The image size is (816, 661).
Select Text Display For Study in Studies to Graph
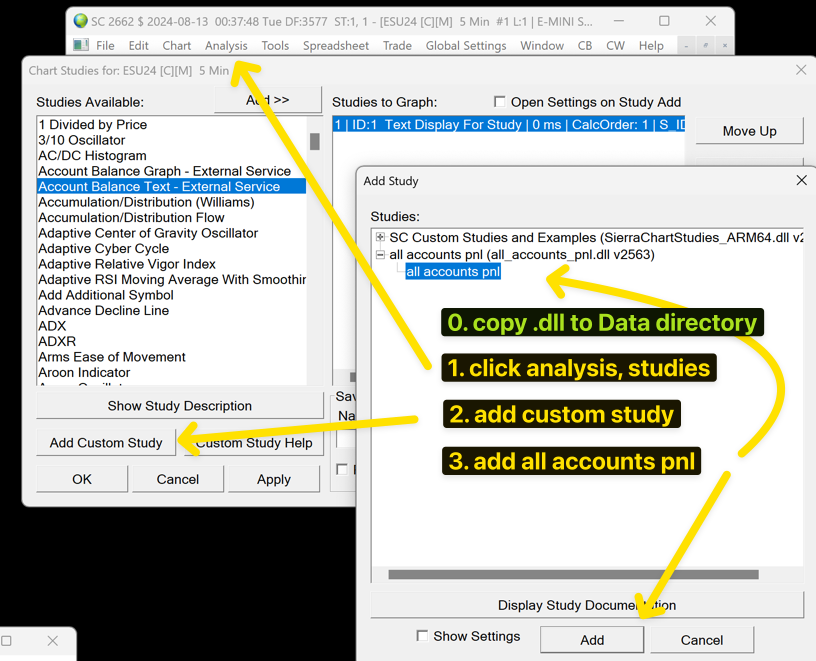508,124
